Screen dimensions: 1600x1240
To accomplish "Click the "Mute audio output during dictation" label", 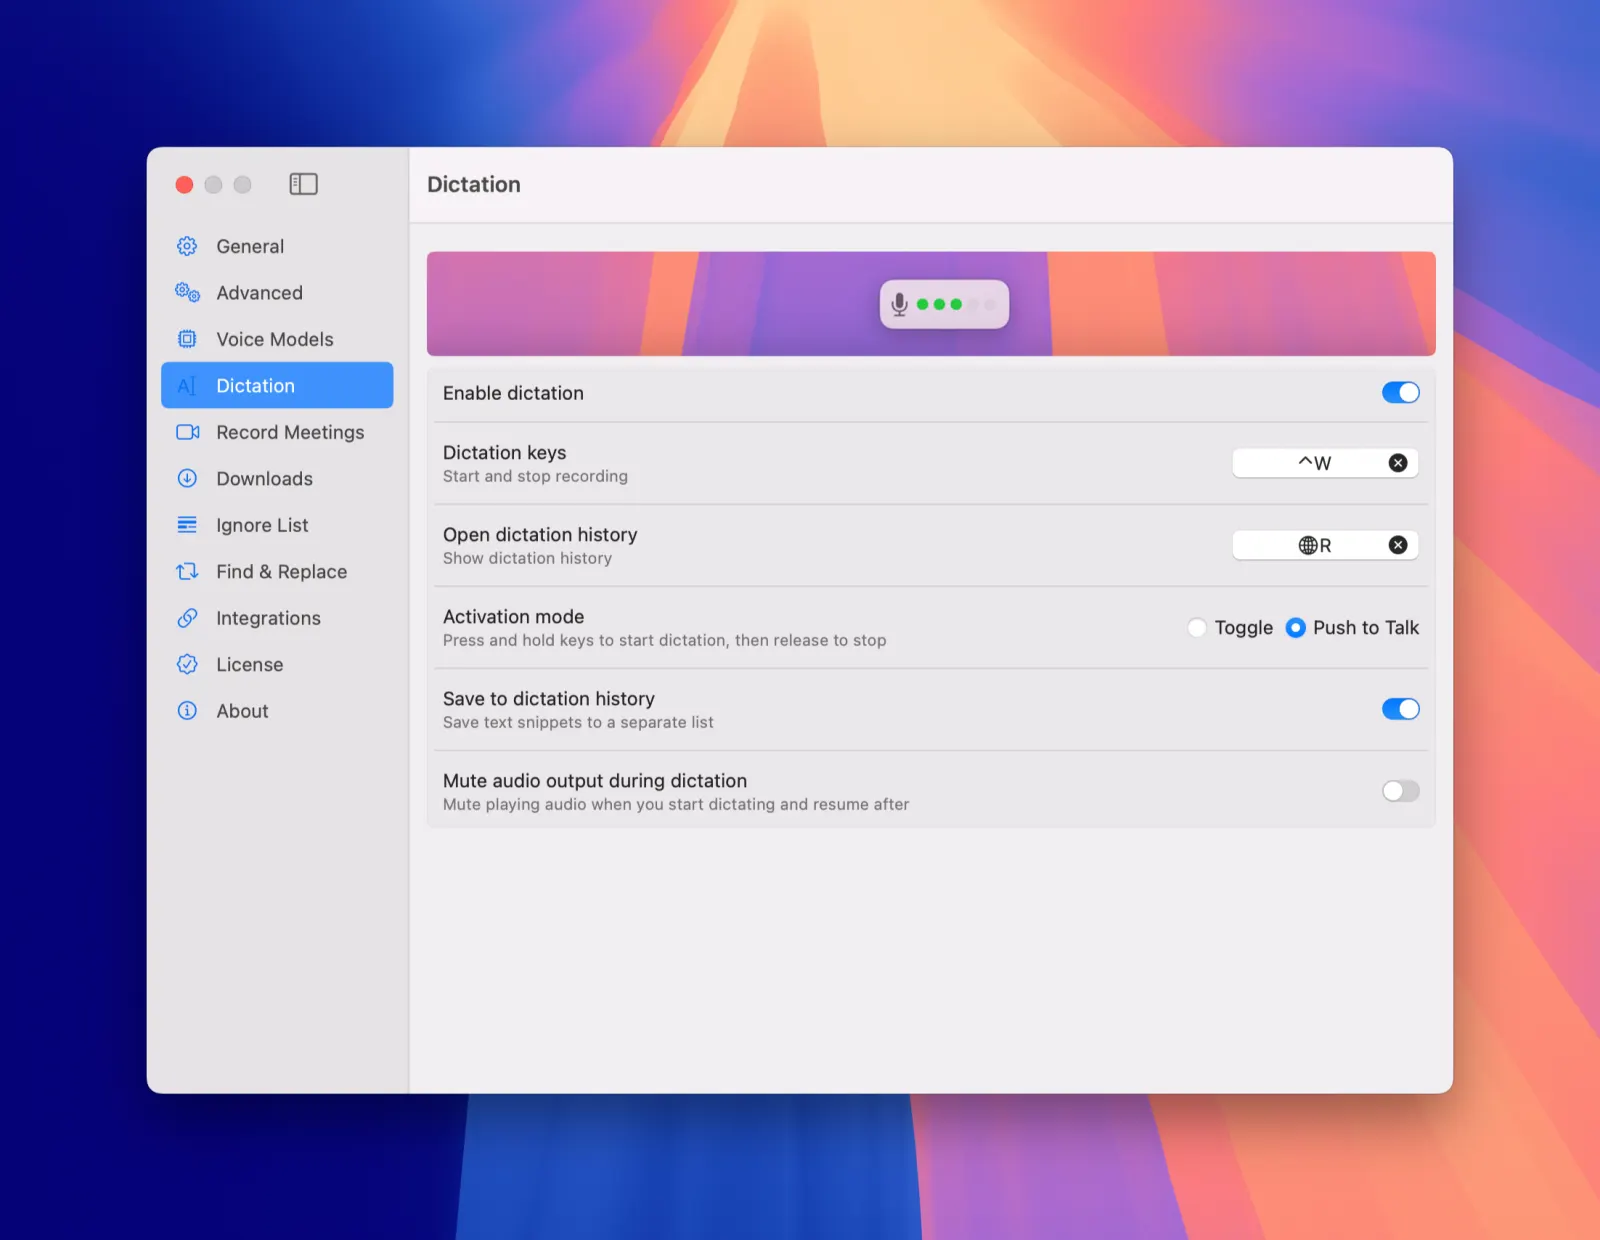I will [595, 781].
